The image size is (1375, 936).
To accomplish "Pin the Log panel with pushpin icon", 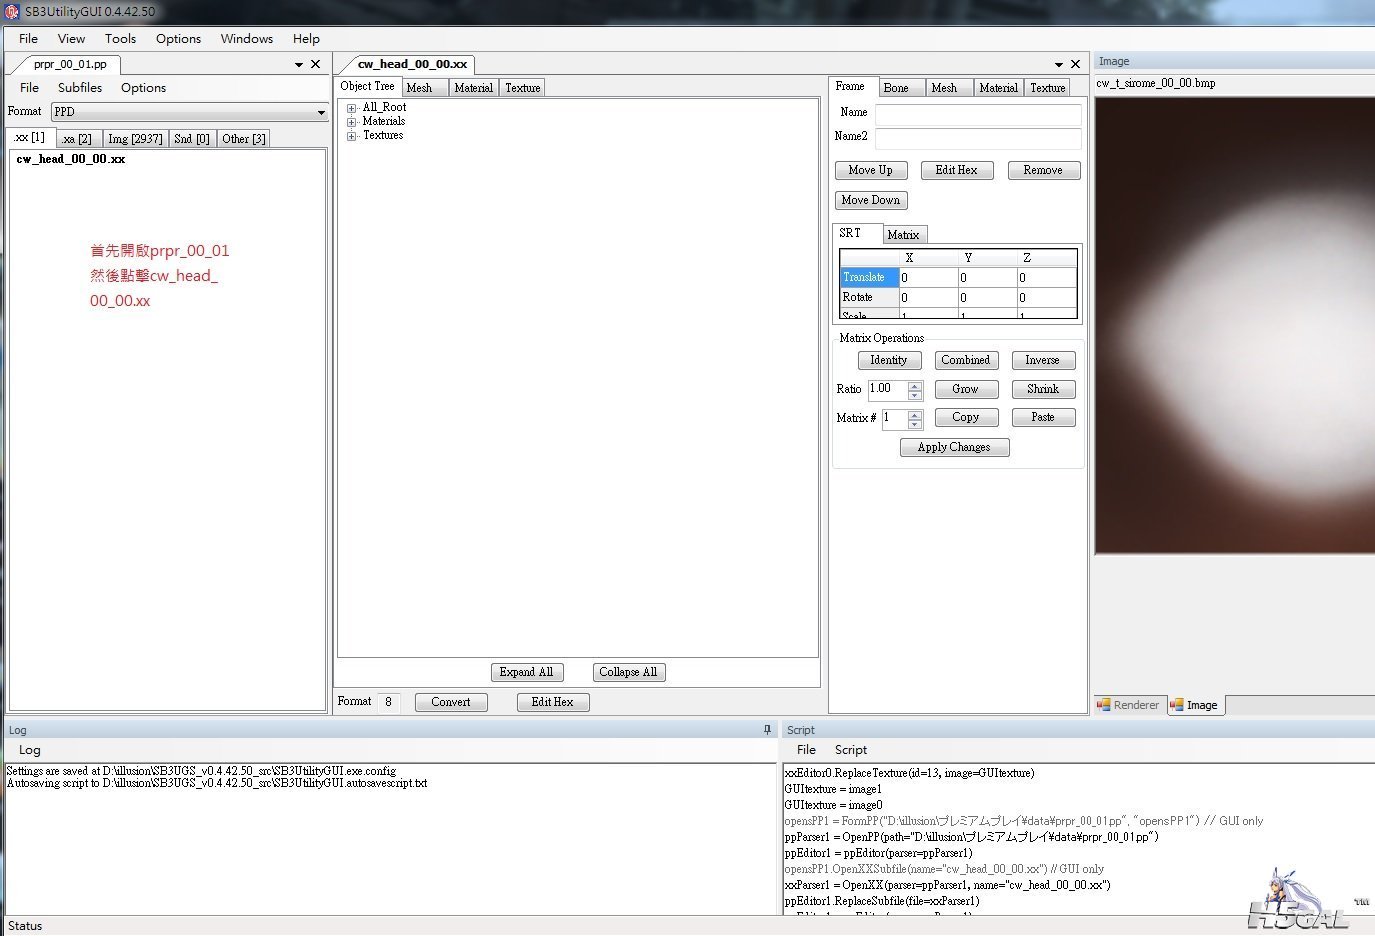I will click(768, 730).
